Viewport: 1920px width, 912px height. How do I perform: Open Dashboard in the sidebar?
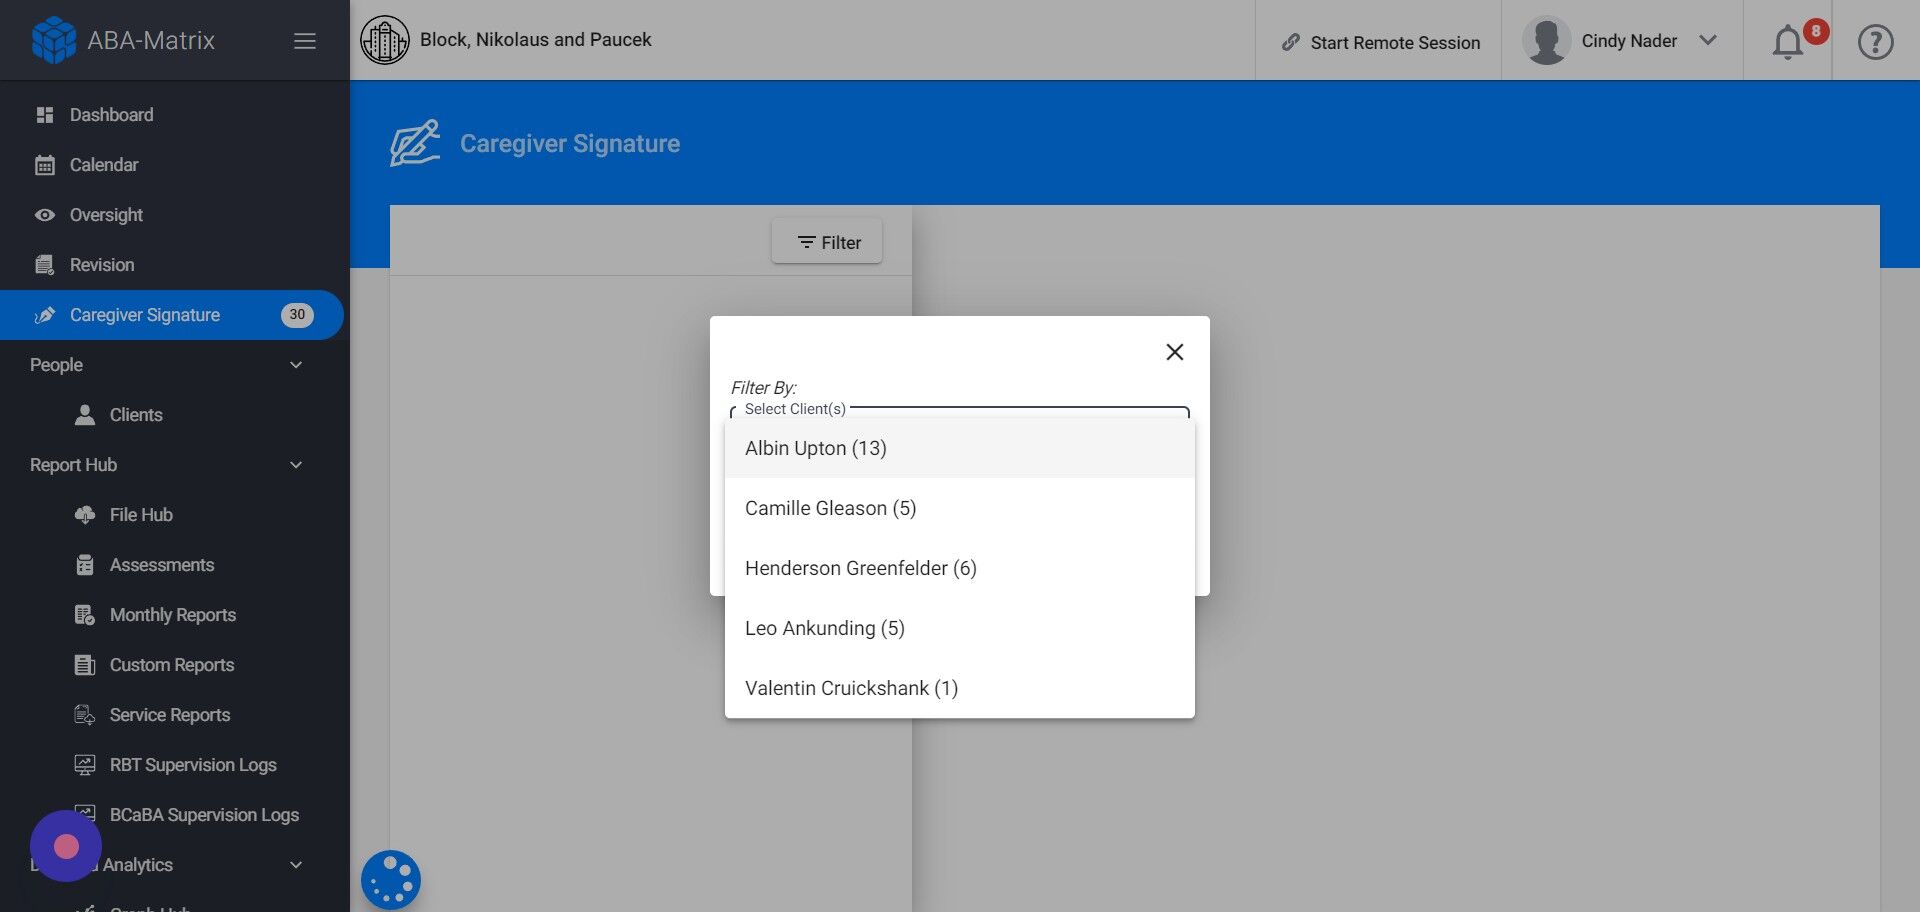[x=111, y=115]
